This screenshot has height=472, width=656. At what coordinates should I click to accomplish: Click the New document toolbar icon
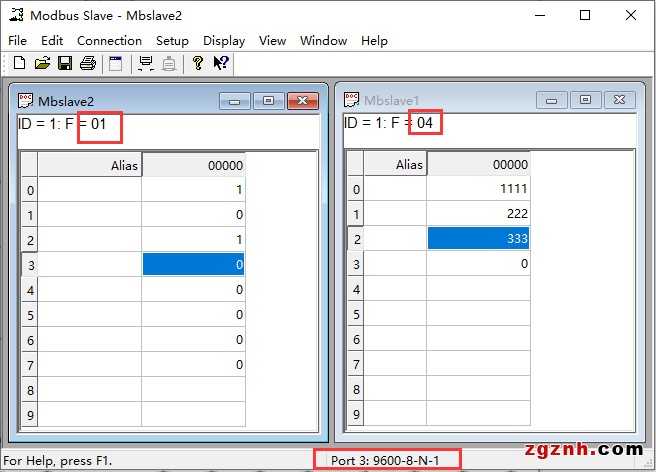[19, 63]
